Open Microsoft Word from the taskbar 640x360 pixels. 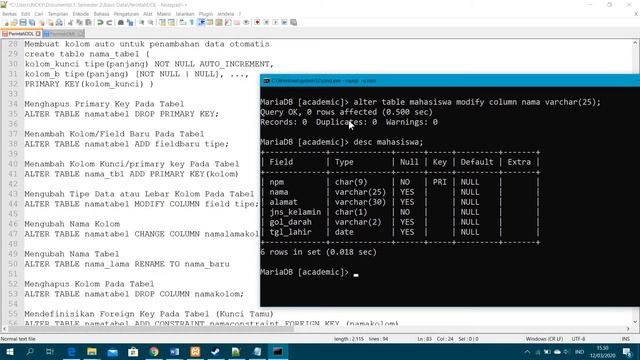(x=175, y=352)
